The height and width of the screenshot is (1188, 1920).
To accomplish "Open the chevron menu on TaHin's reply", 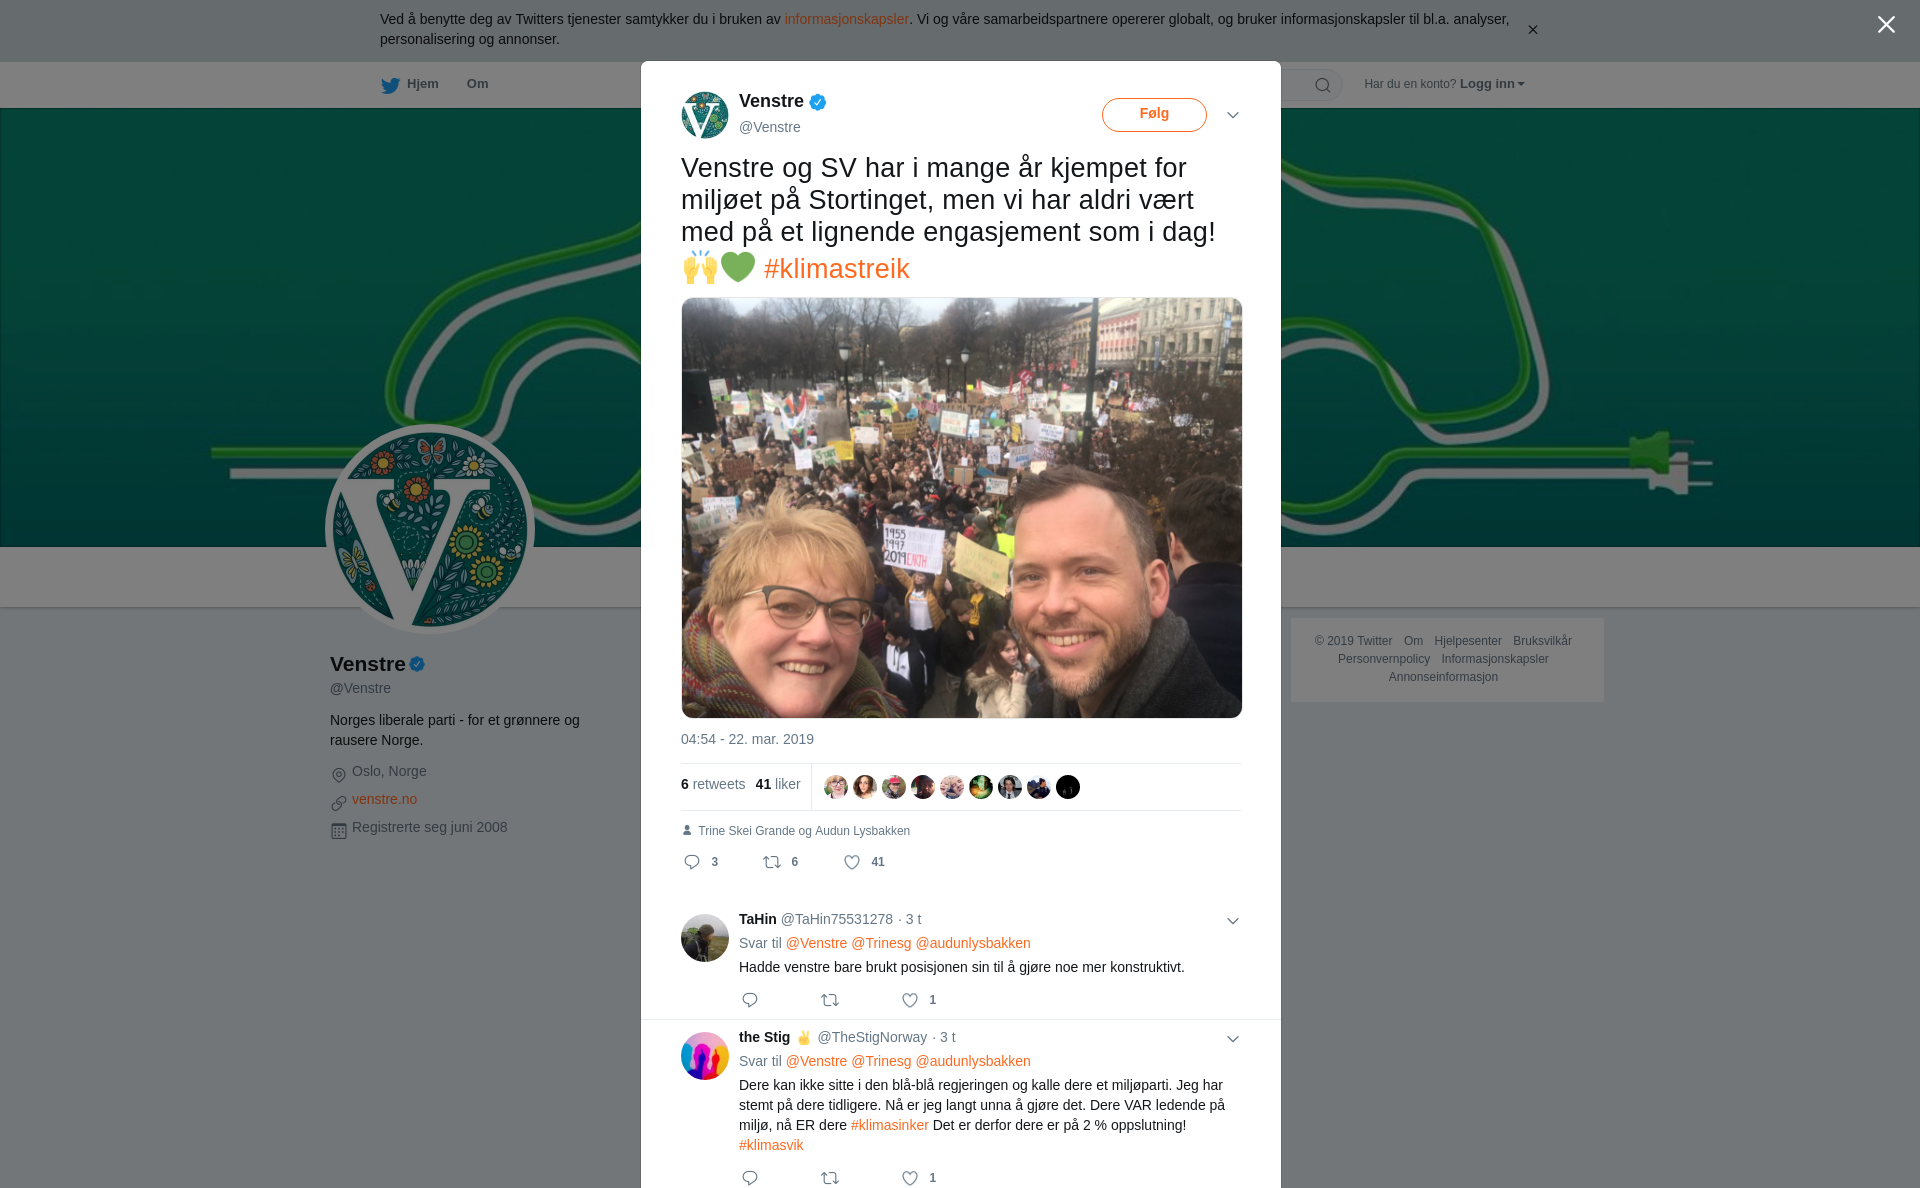I will point(1233,921).
